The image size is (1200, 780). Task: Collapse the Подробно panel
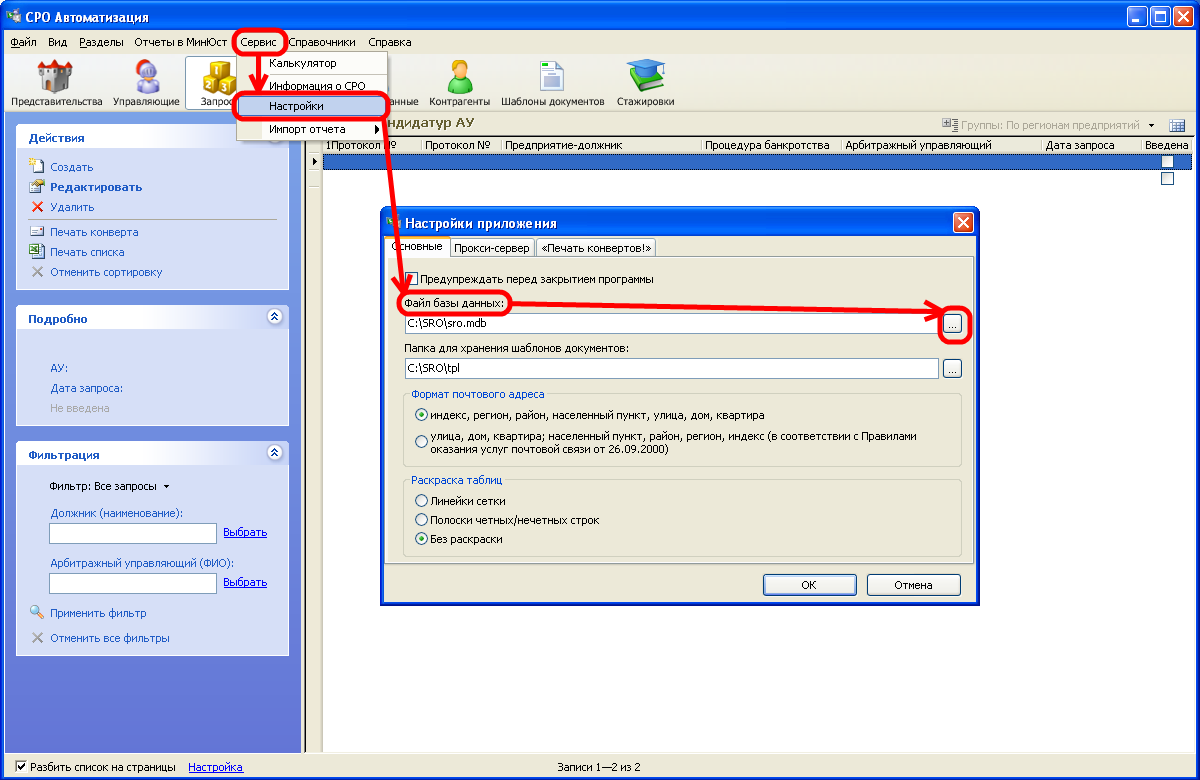tap(275, 318)
